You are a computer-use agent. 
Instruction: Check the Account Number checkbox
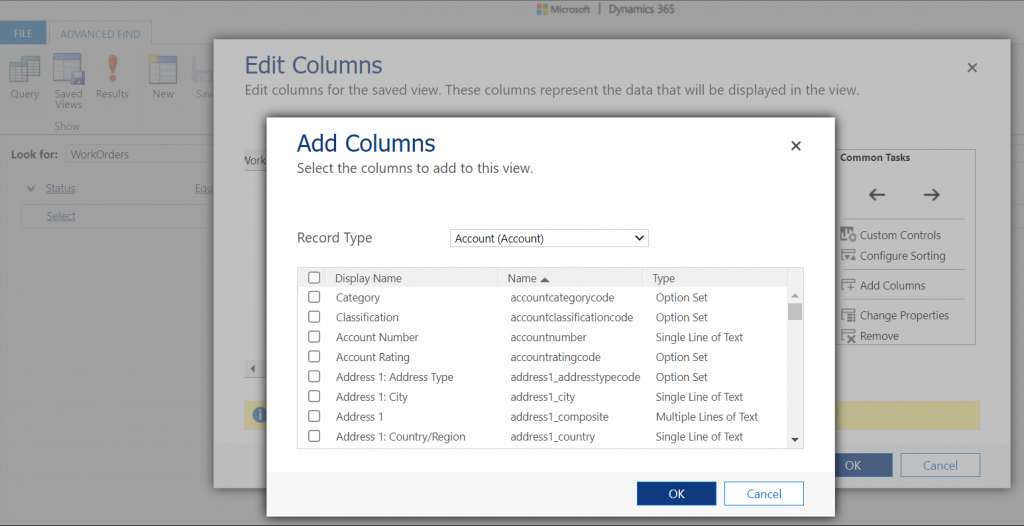pos(314,337)
